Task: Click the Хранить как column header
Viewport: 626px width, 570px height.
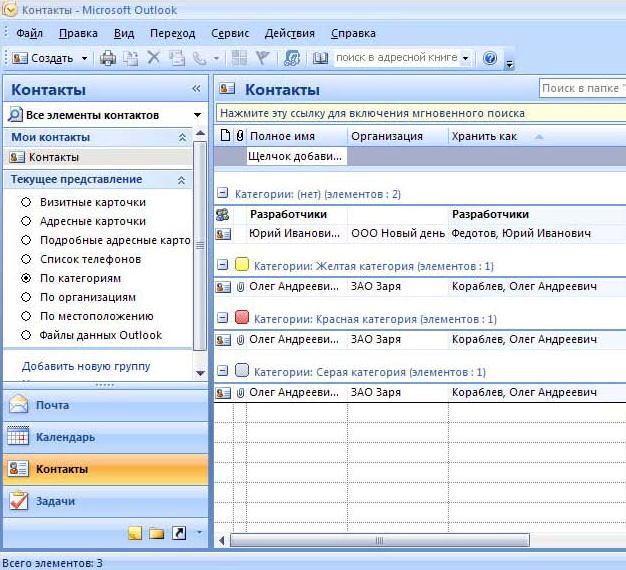Action: pos(484,136)
